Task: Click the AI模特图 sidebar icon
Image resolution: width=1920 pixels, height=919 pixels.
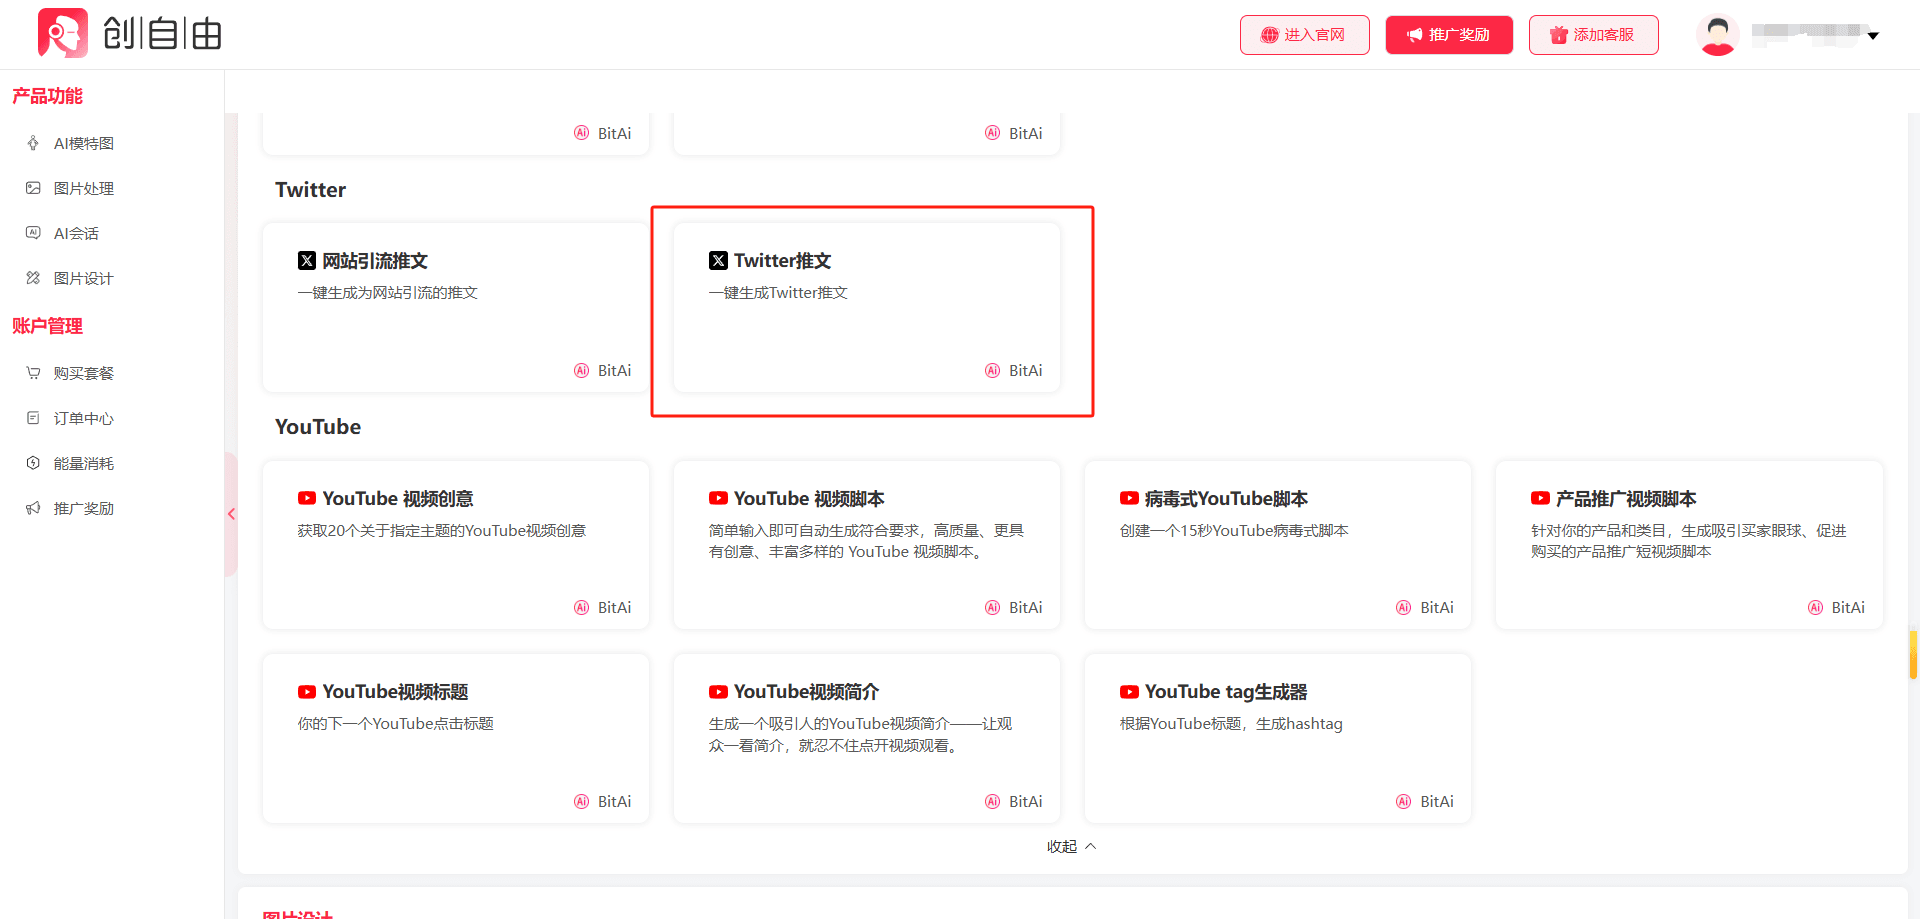Action: click(x=33, y=143)
